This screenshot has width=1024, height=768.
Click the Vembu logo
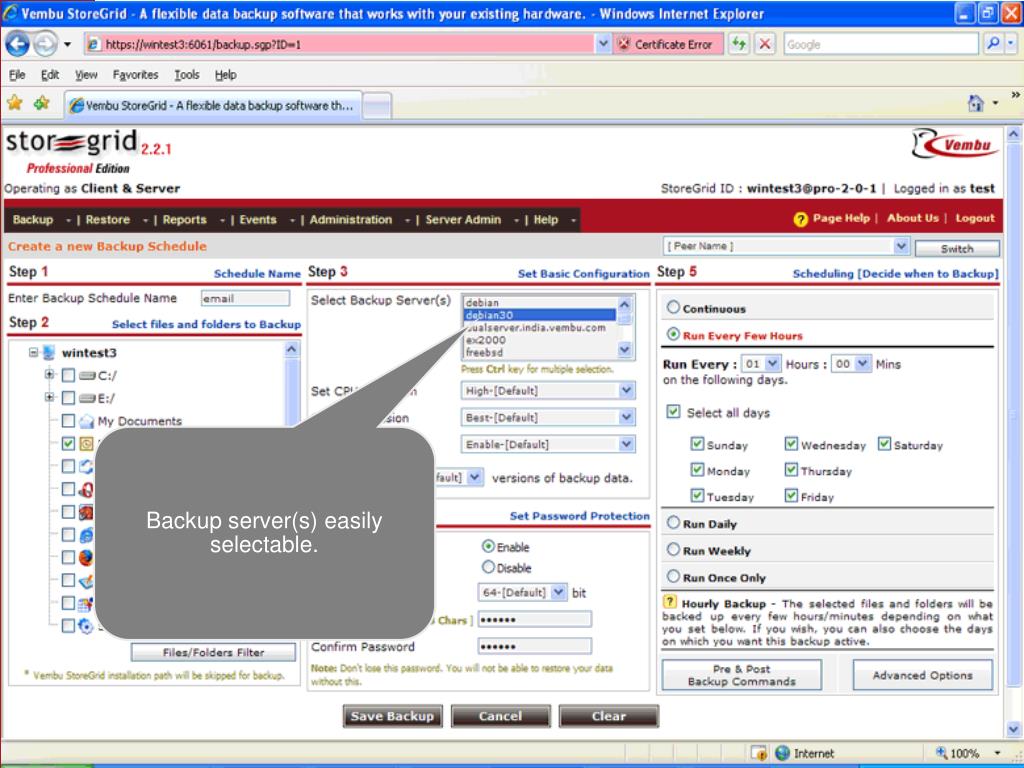[x=955, y=144]
